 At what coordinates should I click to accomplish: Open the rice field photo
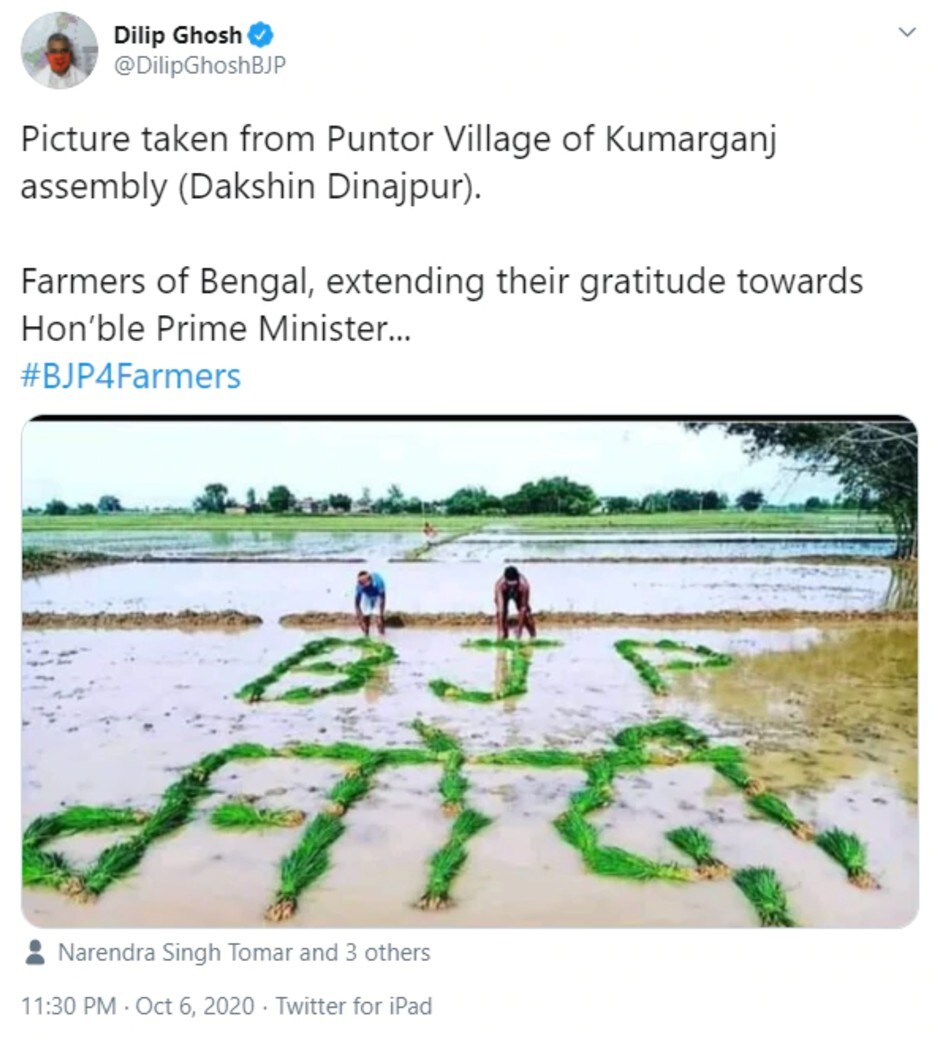[470, 671]
